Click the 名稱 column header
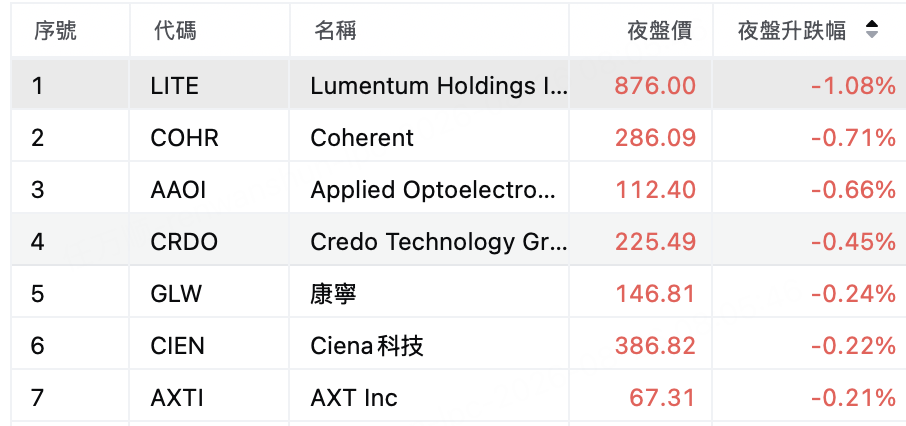 click(x=335, y=31)
